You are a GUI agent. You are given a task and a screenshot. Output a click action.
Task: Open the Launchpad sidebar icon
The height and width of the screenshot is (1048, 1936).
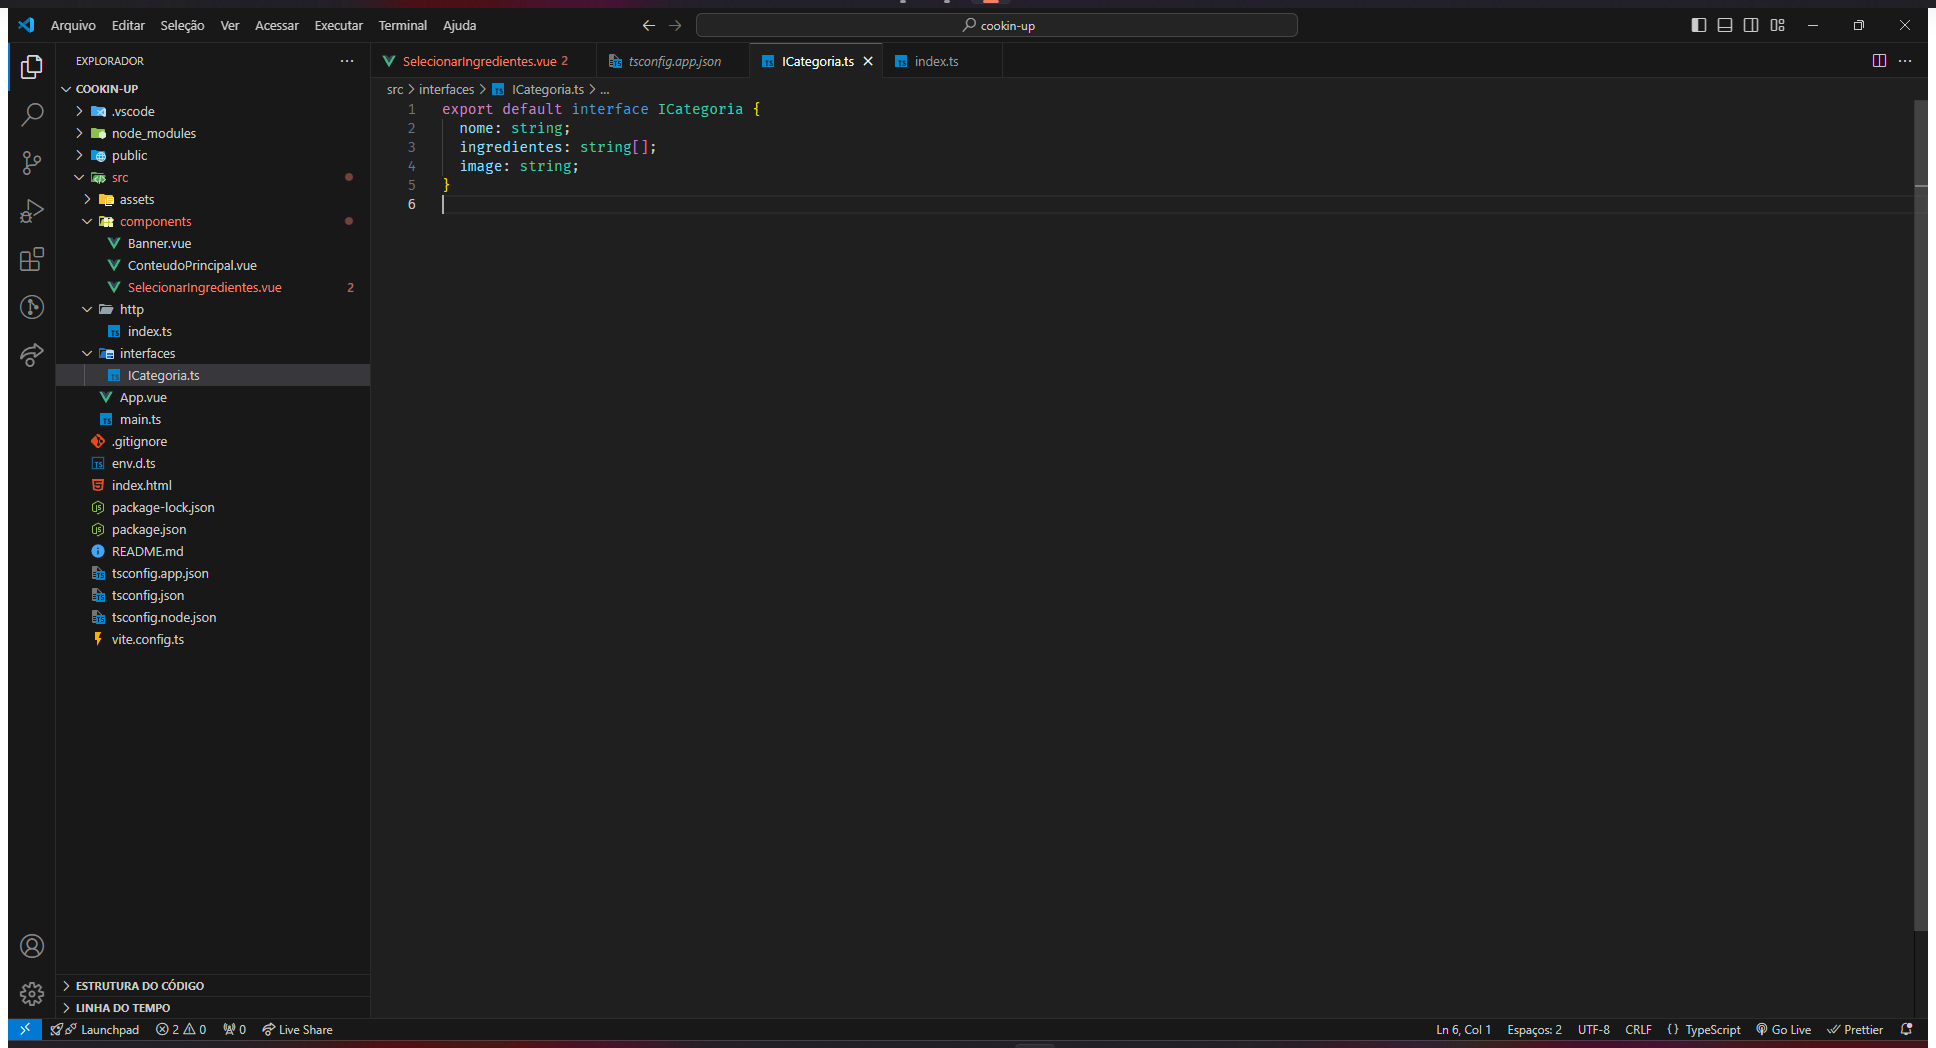32,307
